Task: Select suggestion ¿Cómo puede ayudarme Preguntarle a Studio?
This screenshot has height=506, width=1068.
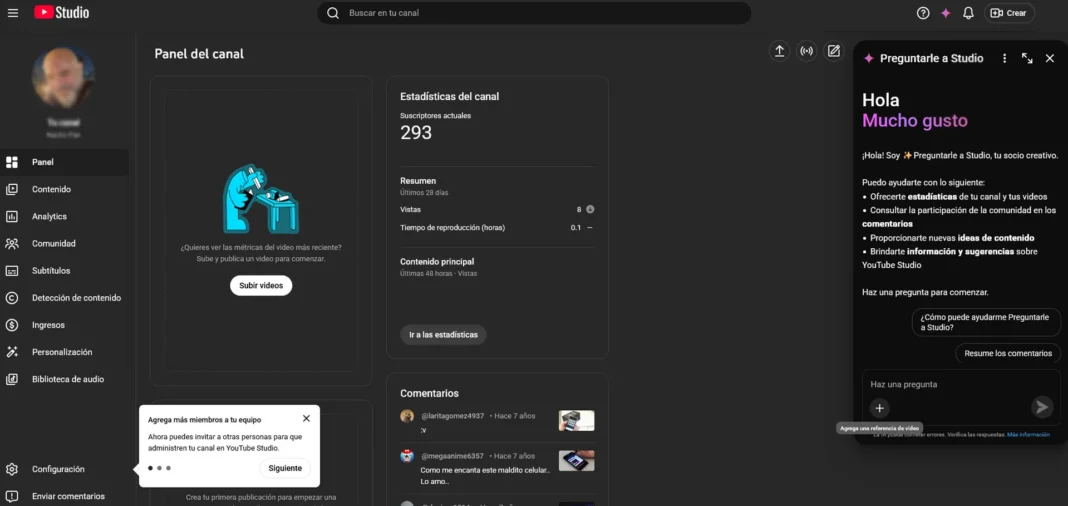Action: 986,322
